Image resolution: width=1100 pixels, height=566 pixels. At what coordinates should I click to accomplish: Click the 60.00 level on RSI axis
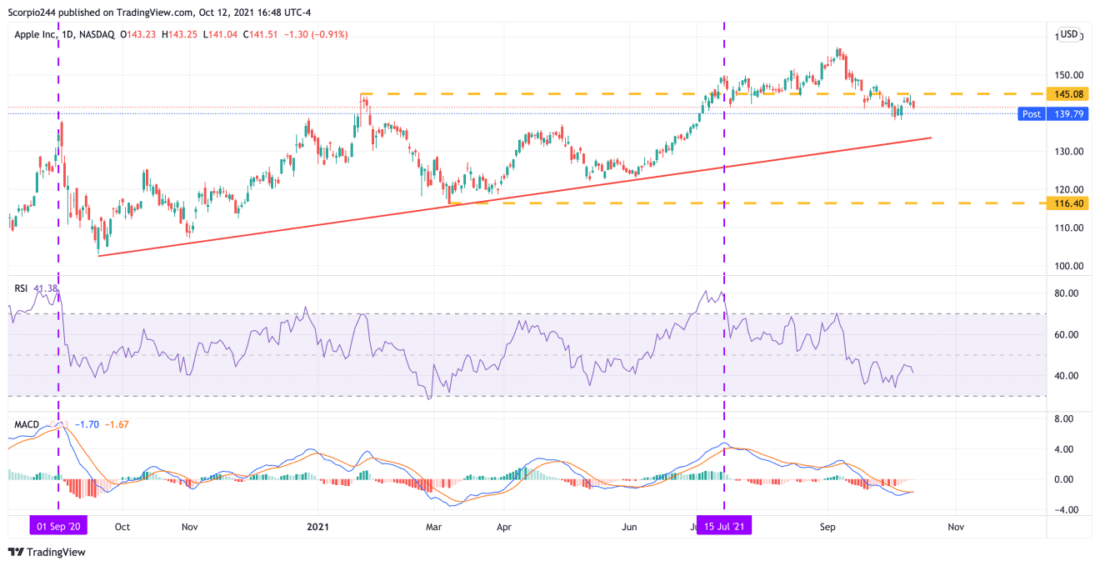(x=1066, y=335)
